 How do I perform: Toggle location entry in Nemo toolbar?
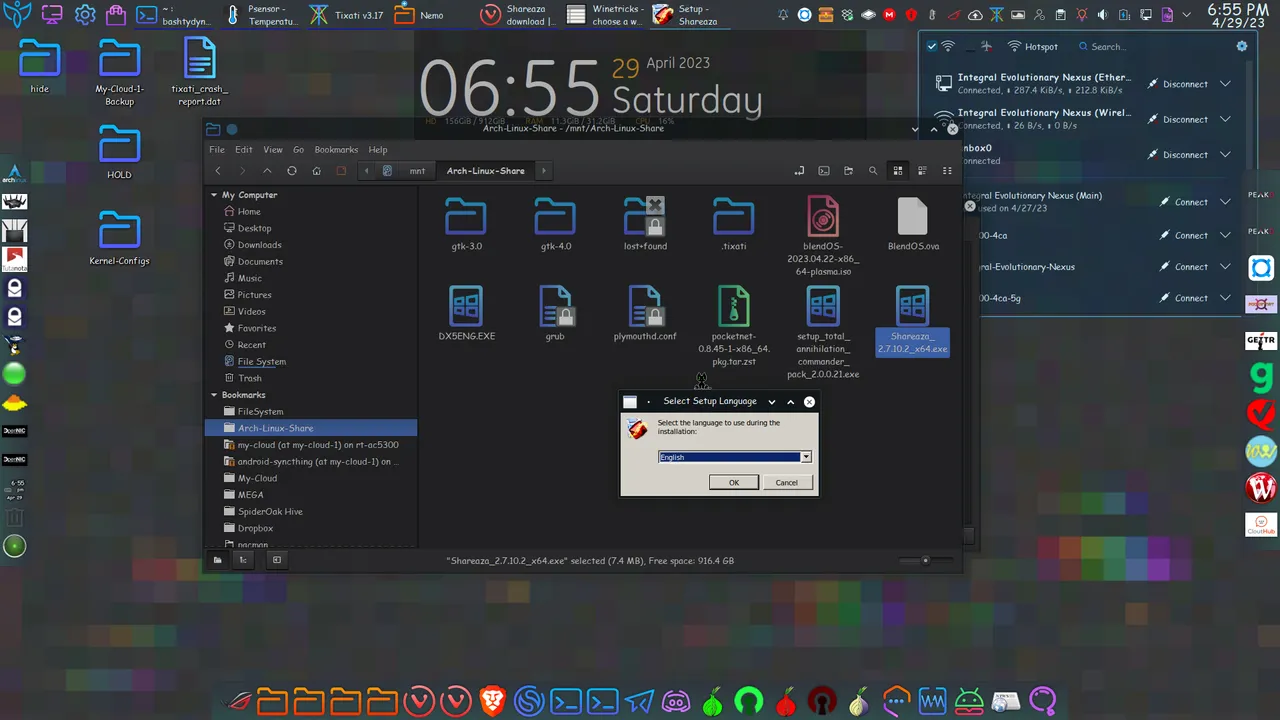click(x=799, y=171)
